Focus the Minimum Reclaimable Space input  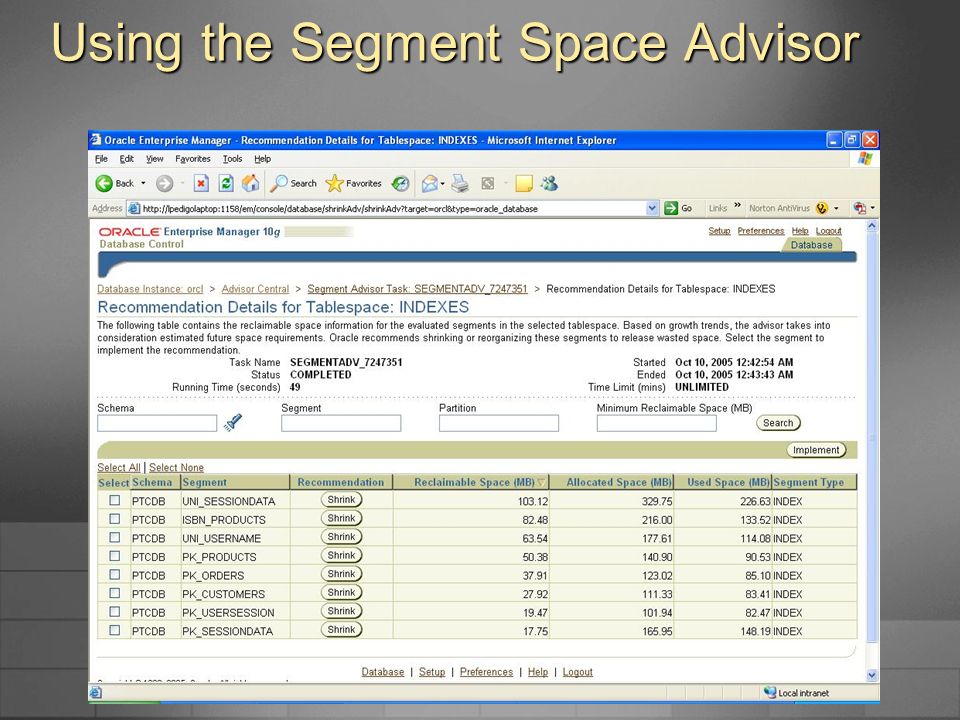pos(656,423)
